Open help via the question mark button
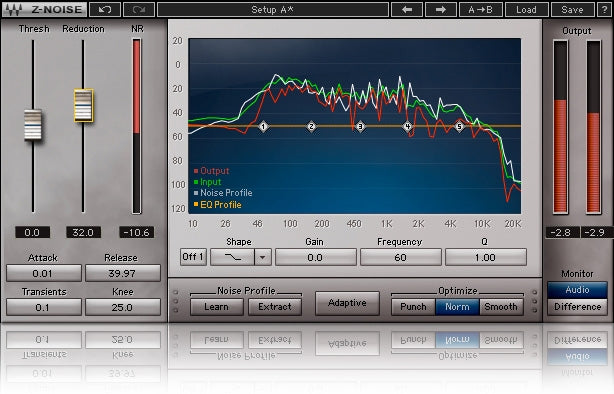 click(x=605, y=9)
